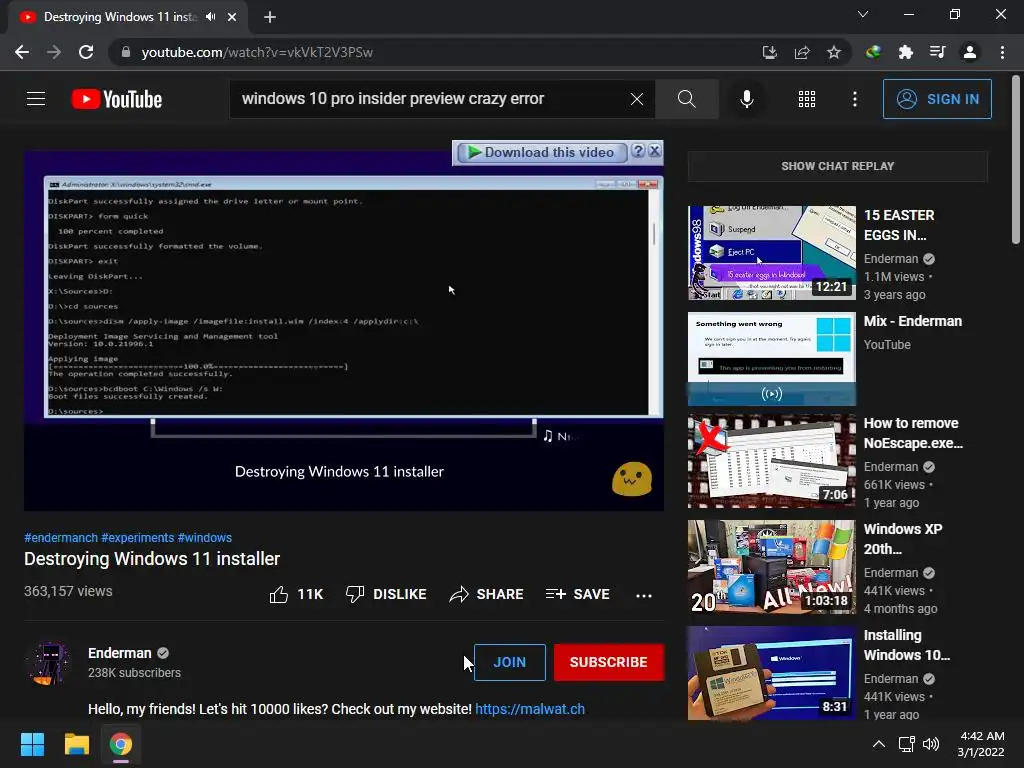Click How to remove NoEscape.exe title
The height and width of the screenshot is (768, 1024).
tap(913, 433)
